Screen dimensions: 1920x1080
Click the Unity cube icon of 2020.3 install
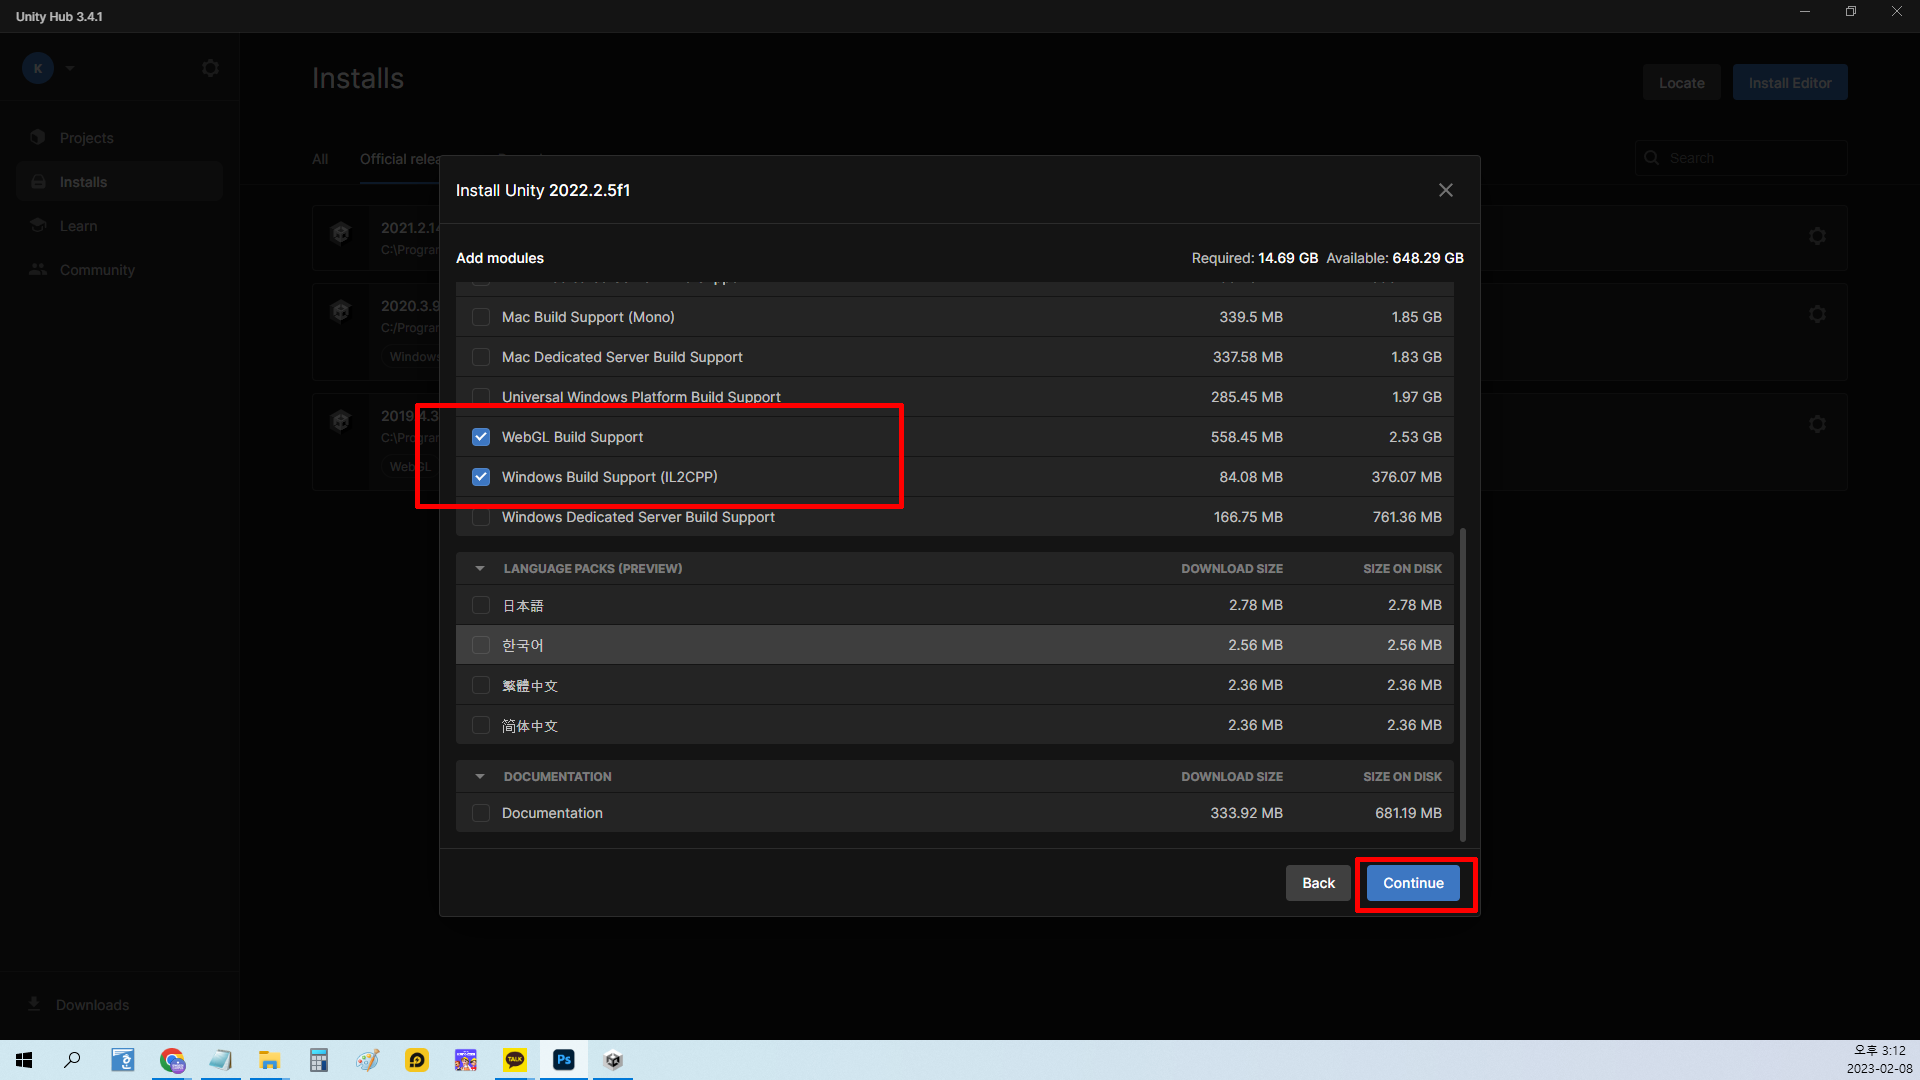tap(340, 311)
